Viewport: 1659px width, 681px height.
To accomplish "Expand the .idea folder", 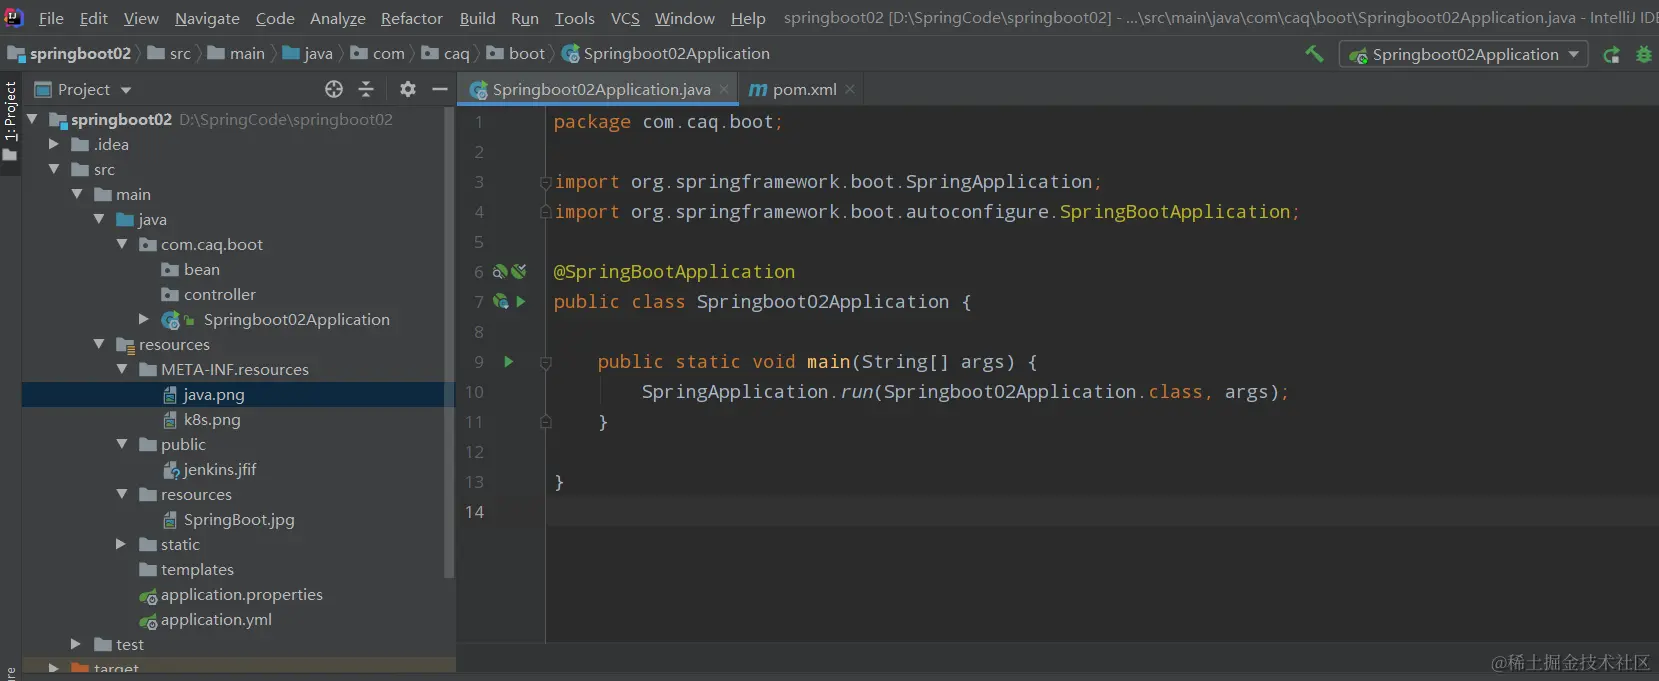I will (54, 144).
